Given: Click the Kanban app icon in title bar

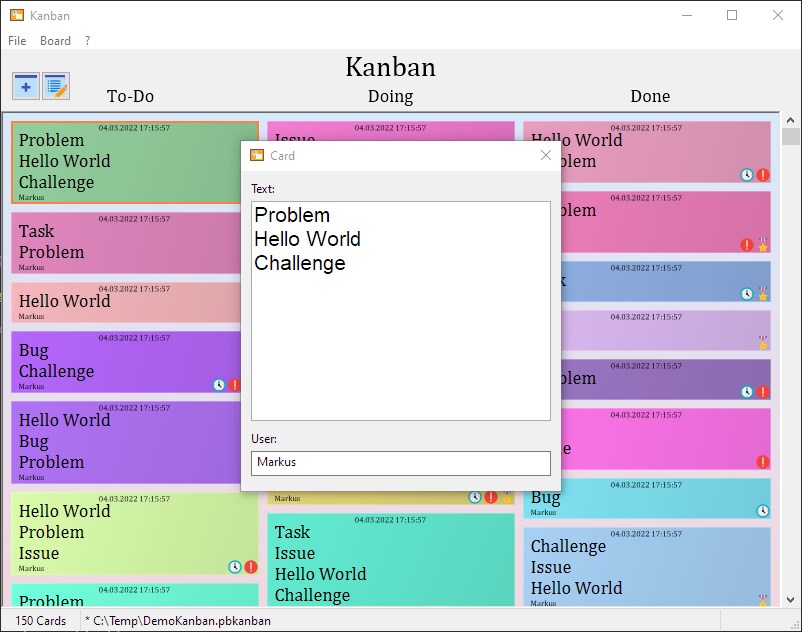Looking at the screenshot, I should (x=17, y=15).
